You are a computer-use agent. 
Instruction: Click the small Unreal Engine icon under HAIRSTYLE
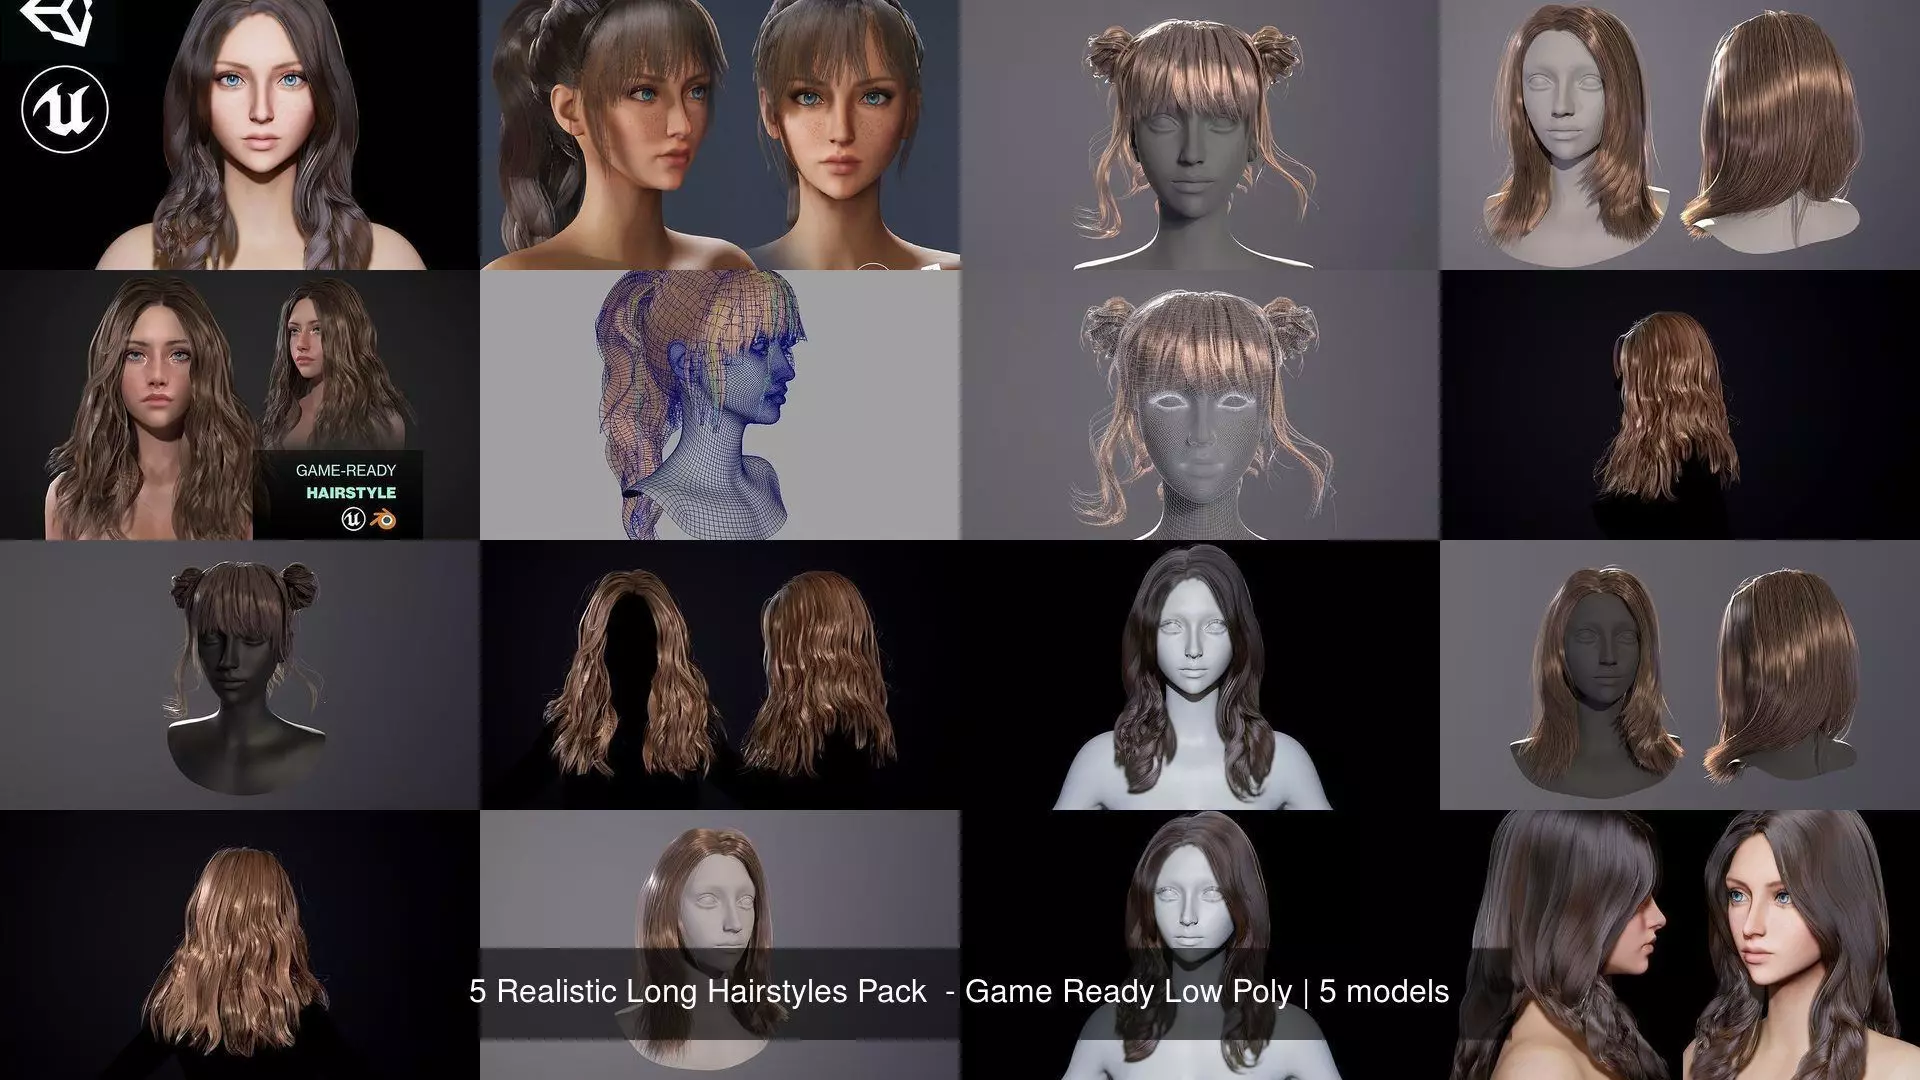[353, 518]
